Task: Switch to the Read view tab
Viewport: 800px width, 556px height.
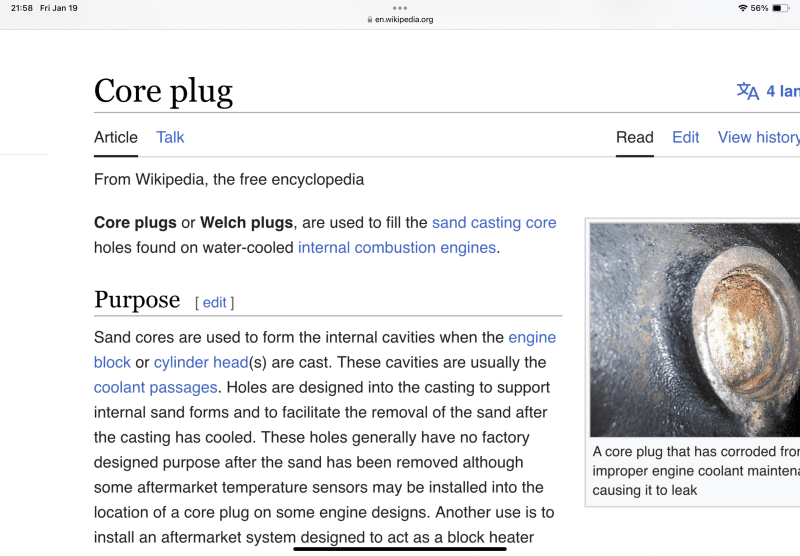Action: click(x=634, y=137)
